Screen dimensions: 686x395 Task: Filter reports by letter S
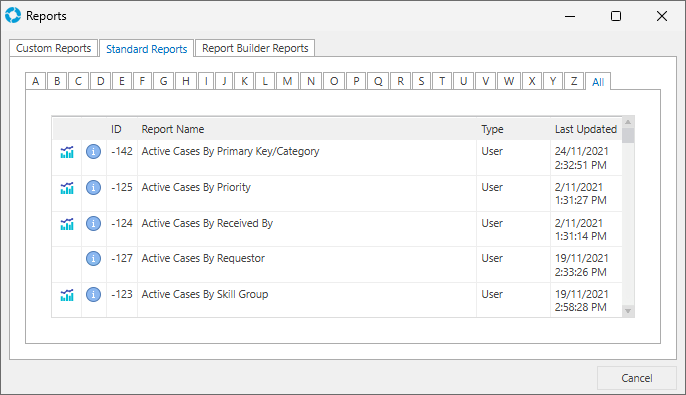[421, 81]
